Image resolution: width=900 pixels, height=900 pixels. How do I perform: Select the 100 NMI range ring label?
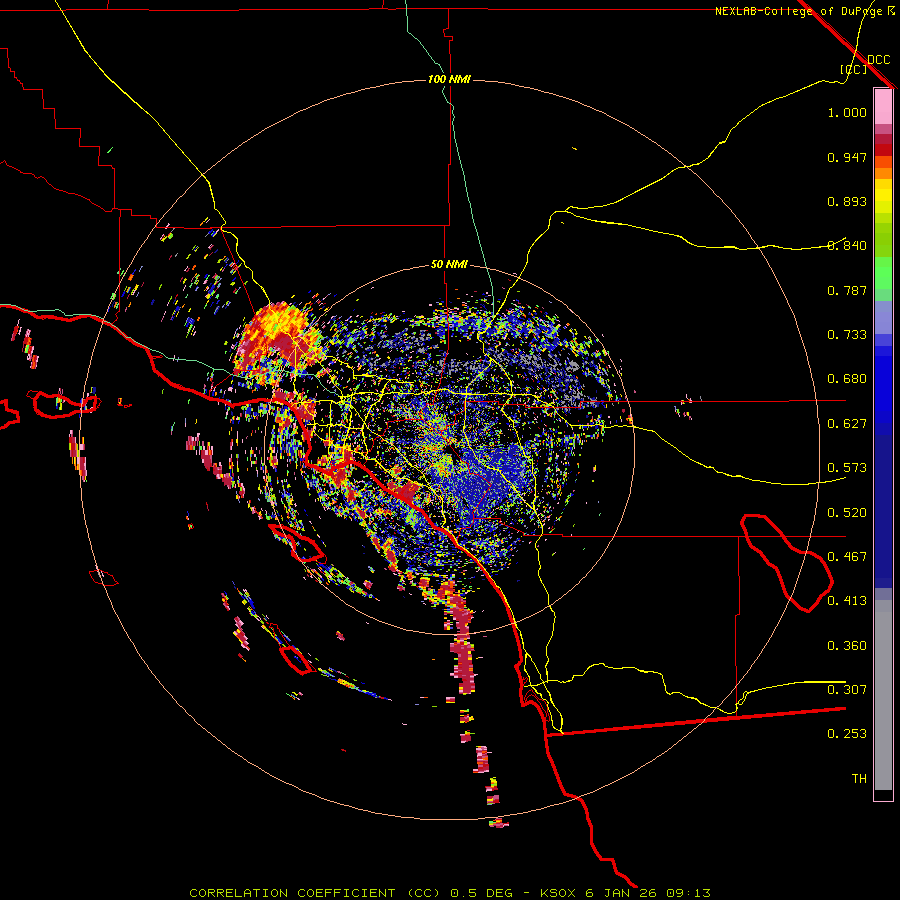click(449, 79)
